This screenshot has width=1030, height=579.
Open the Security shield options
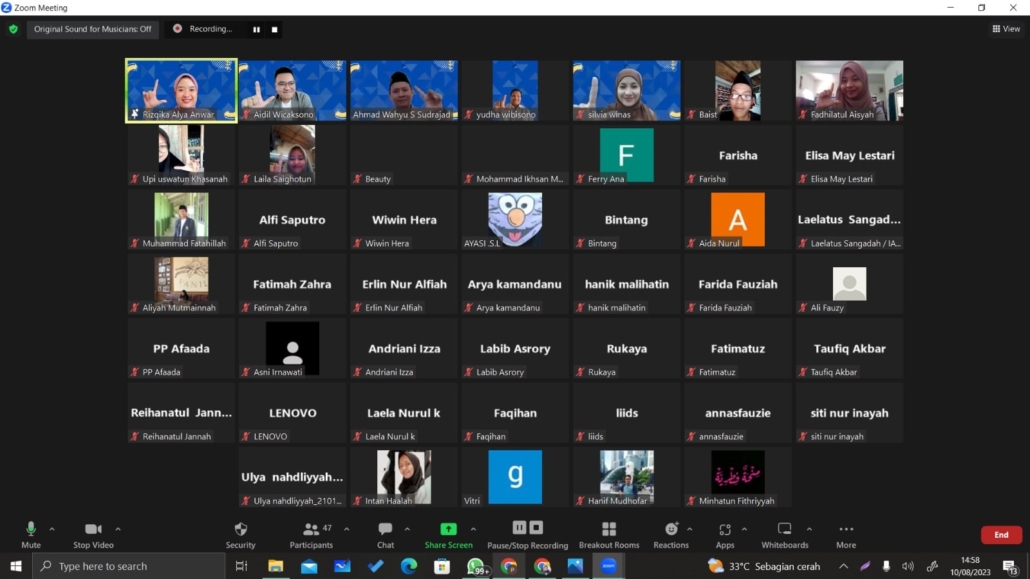tap(240, 534)
